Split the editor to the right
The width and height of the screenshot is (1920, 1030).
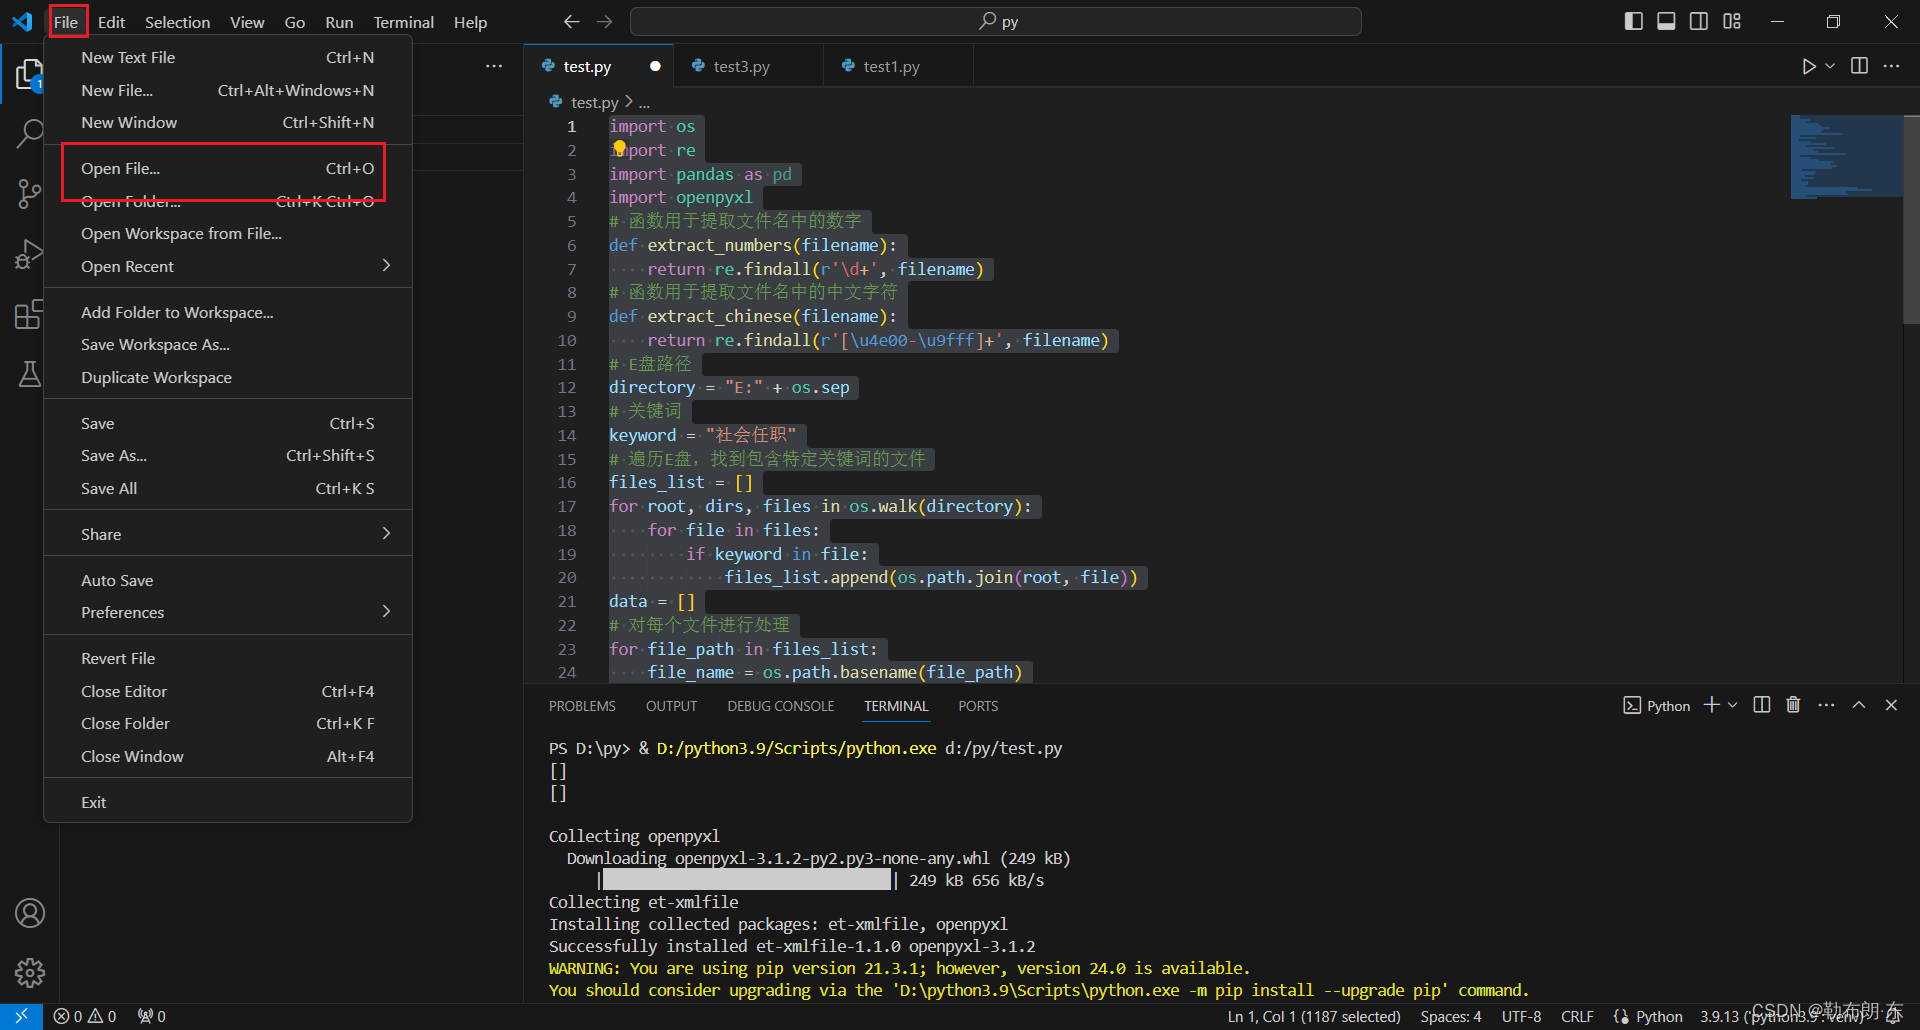pyautogui.click(x=1859, y=66)
